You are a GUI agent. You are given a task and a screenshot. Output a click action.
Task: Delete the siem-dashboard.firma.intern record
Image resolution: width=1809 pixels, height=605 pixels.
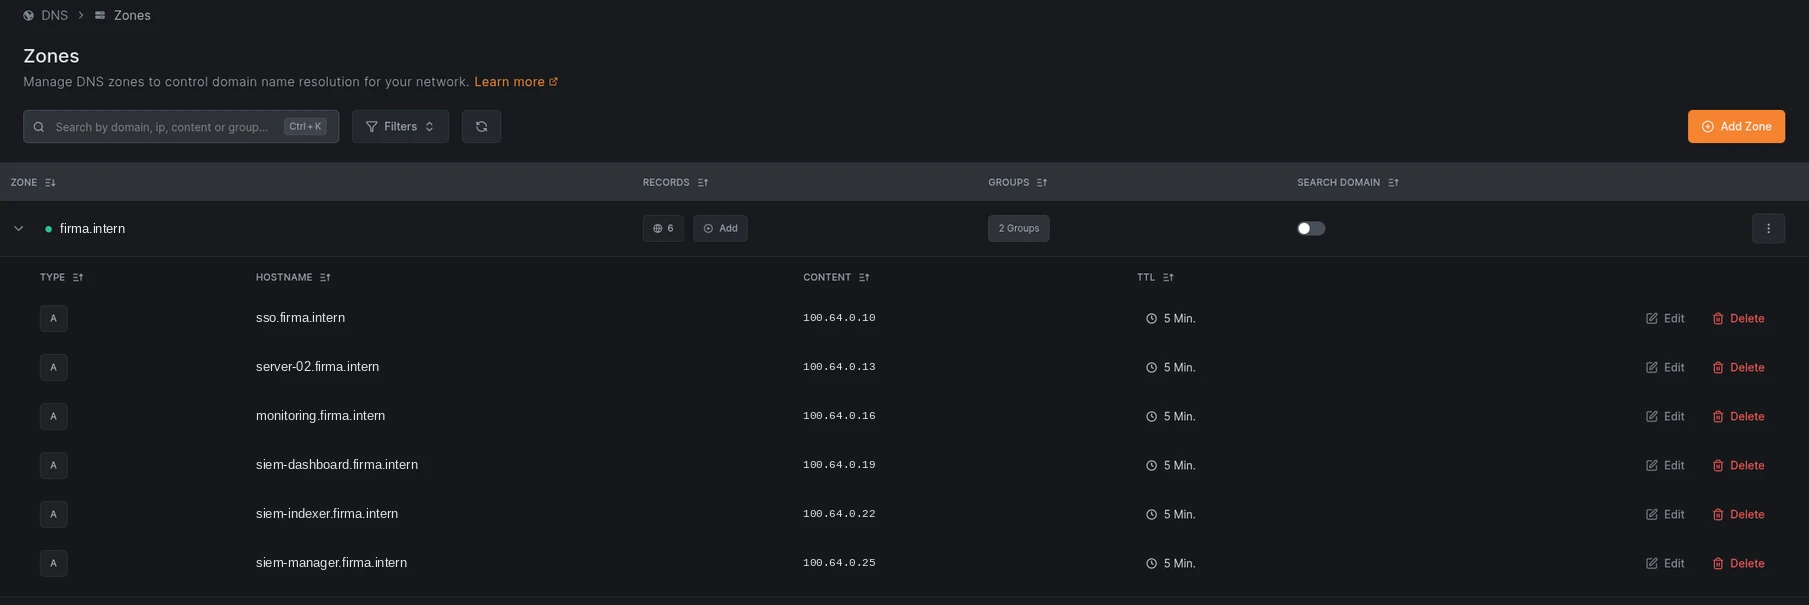point(1738,466)
